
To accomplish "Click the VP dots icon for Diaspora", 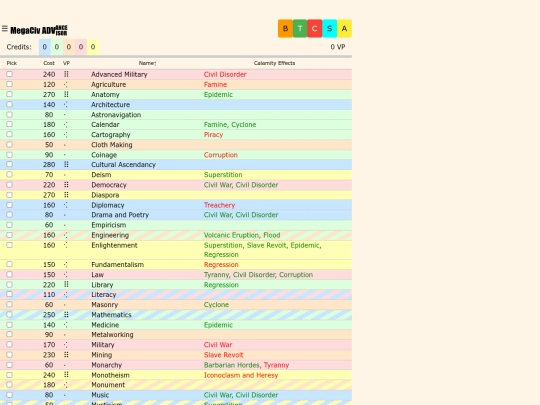I will pos(66,195).
